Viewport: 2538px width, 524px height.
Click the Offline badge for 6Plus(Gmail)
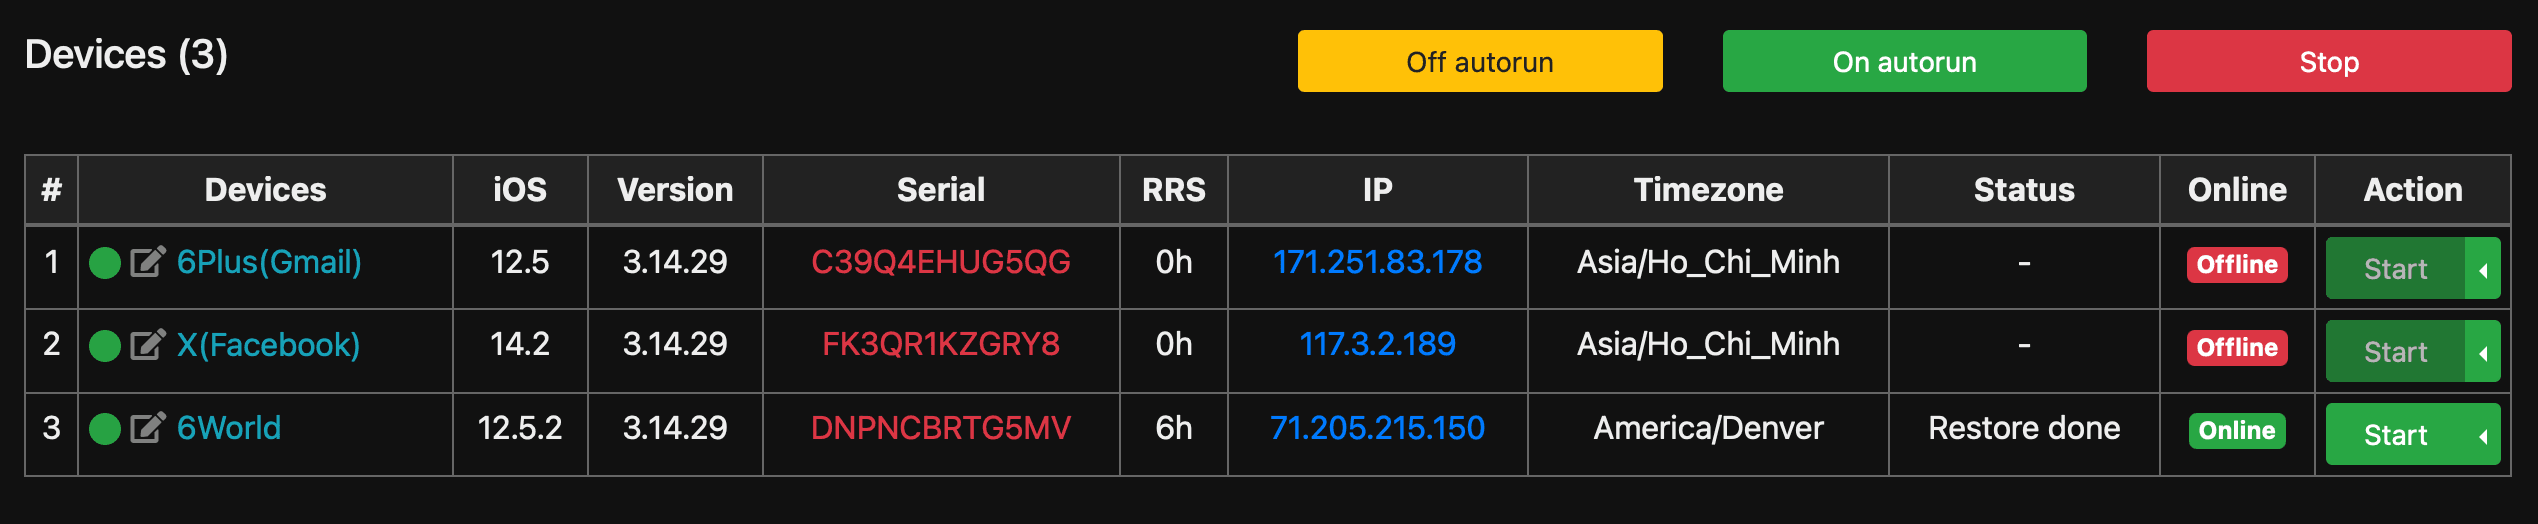(x=2237, y=265)
